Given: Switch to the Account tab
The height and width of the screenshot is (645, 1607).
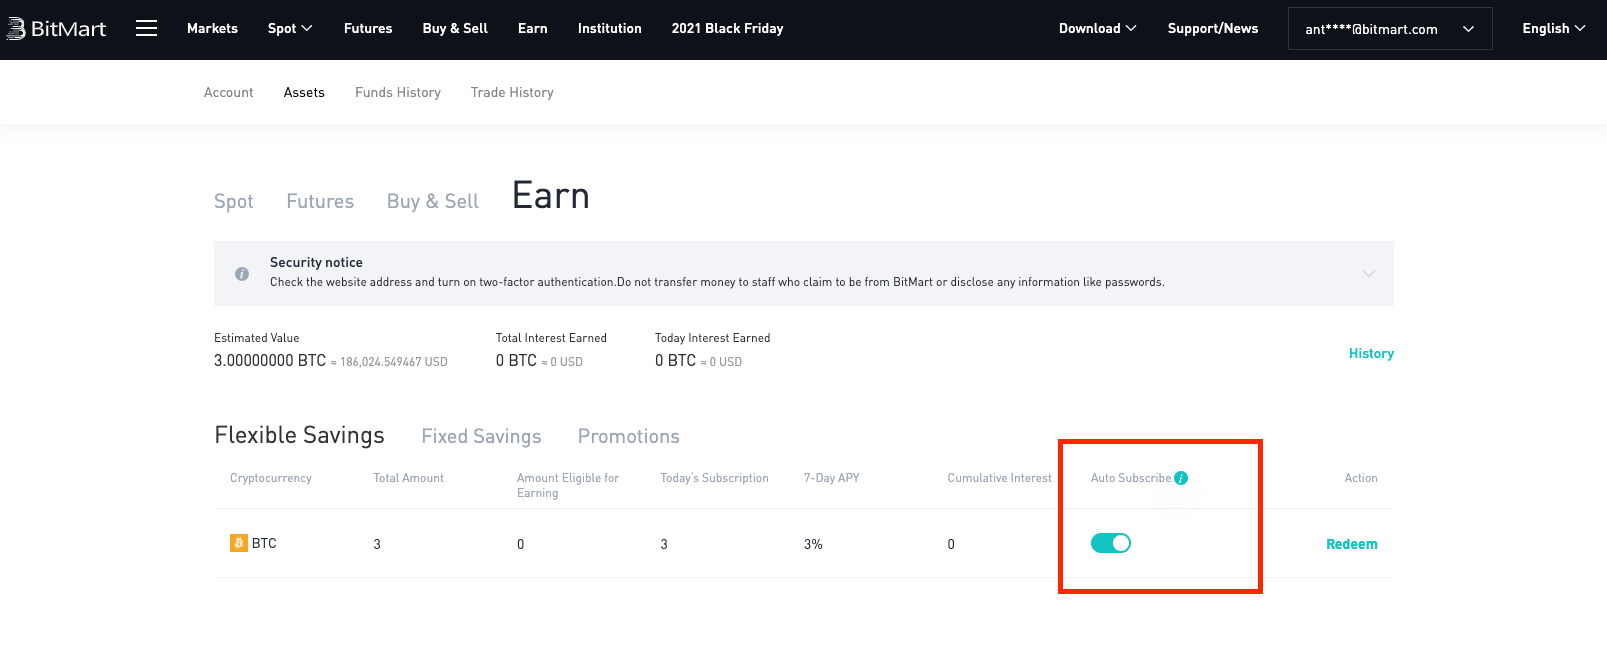Looking at the screenshot, I should 229,92.
